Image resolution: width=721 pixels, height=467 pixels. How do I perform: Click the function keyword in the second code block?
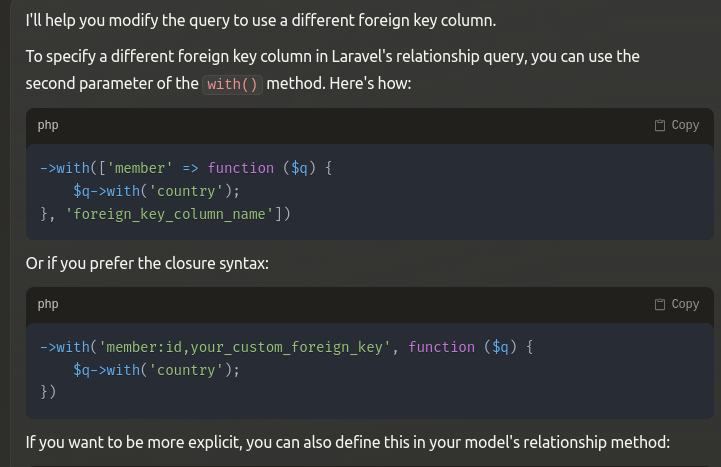tap(442, 347)
